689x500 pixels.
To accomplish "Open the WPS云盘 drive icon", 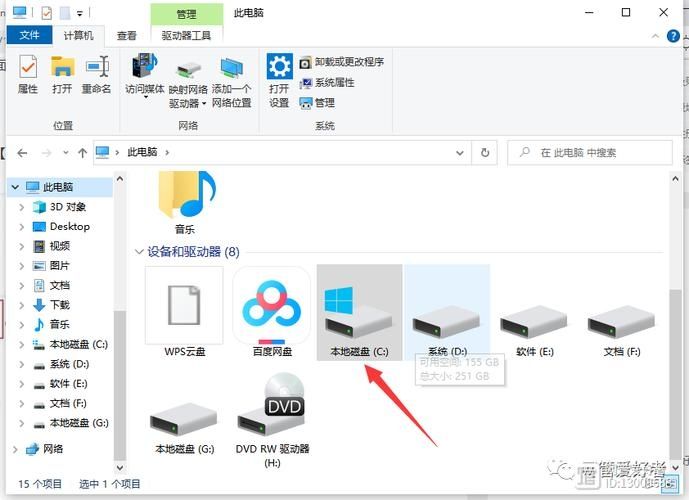I will pyautogui.click(x=185, y=313).
